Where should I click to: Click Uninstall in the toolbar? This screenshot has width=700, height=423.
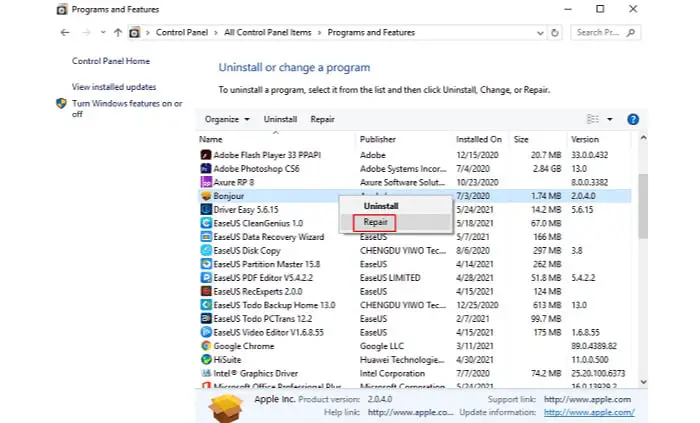[x=280, y=119]
